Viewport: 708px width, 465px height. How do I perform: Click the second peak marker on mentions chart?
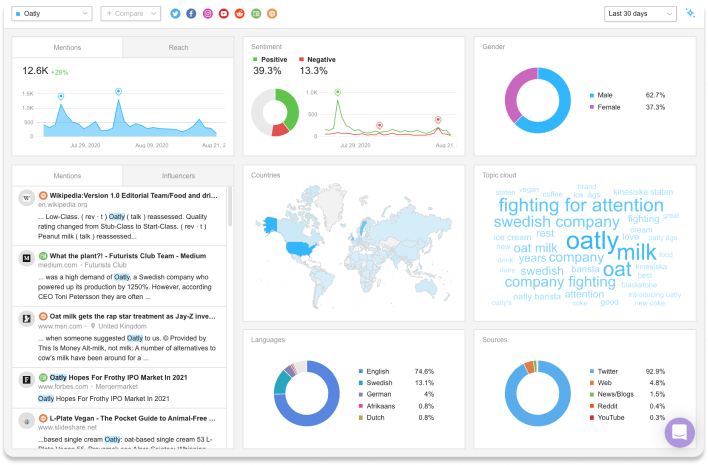(118, 92)
